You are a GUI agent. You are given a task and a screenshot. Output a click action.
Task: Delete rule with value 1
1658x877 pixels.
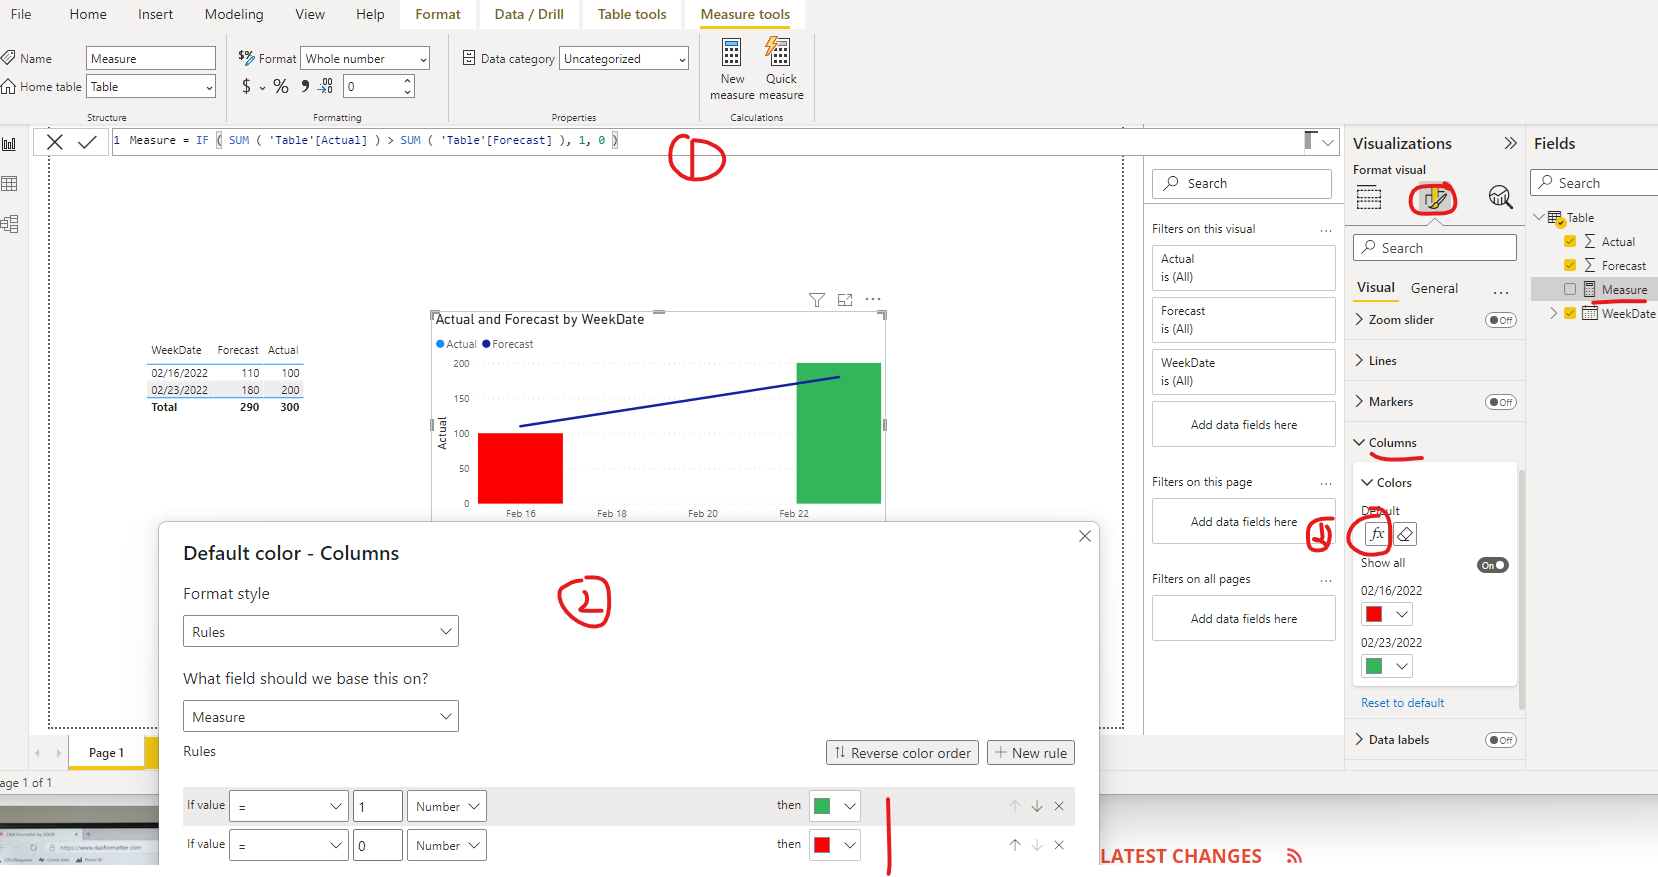1059,806
